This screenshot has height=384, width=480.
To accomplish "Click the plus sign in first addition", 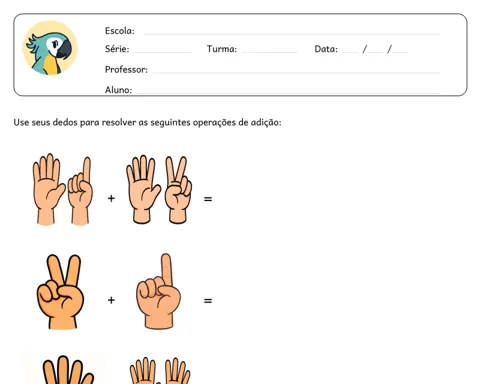I will (x=111, y=198).
